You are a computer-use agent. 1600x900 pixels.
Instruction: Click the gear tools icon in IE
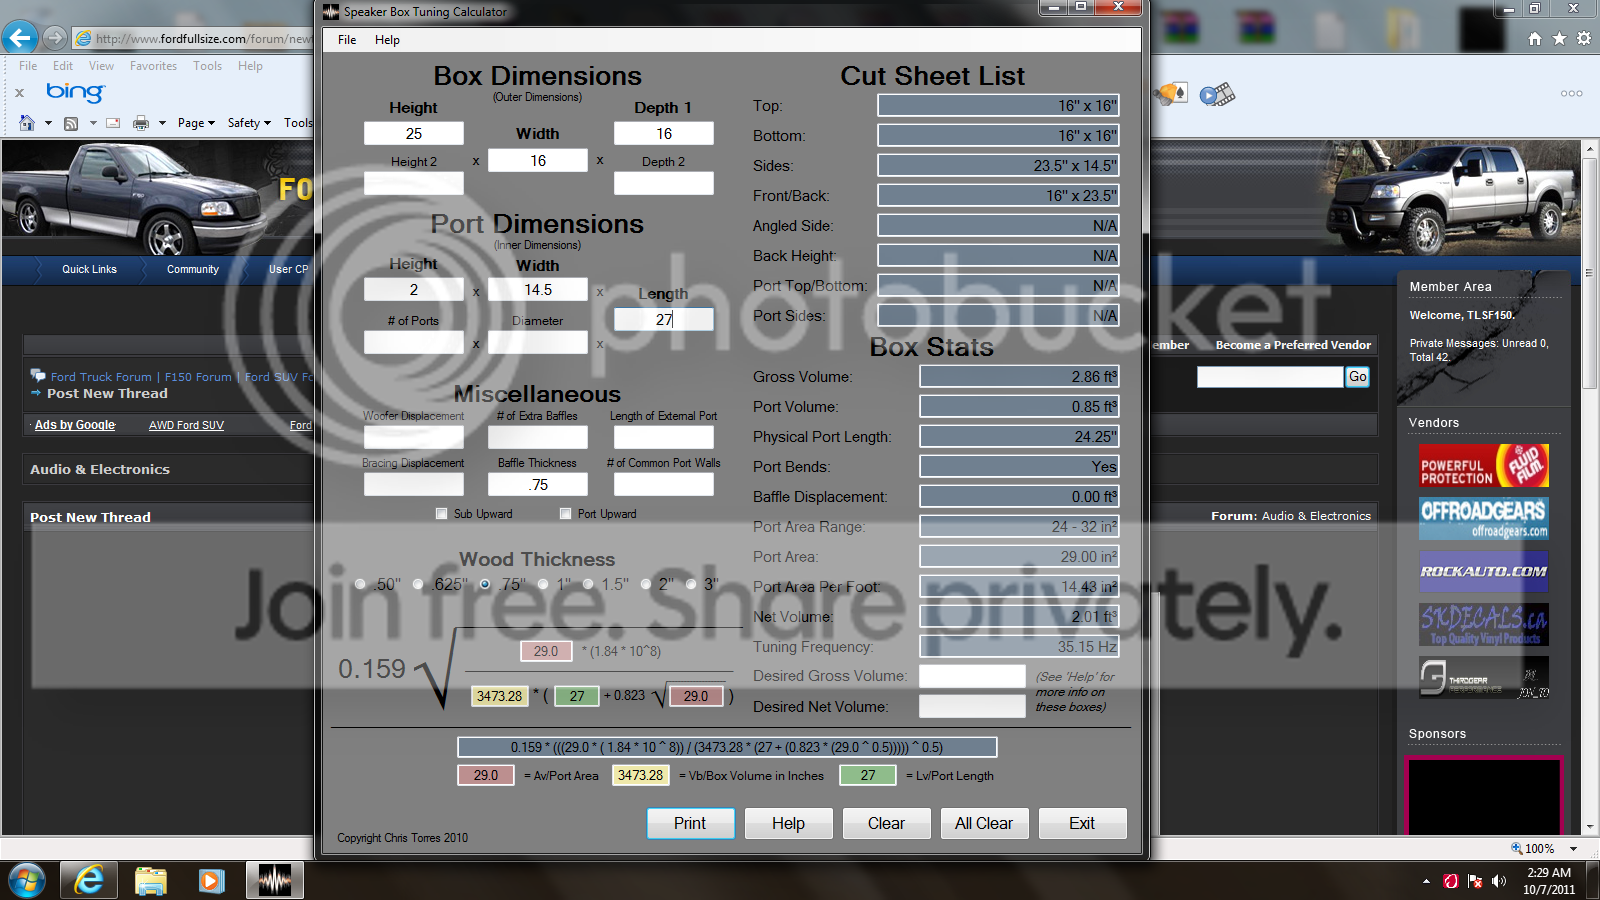[1584, 38]
